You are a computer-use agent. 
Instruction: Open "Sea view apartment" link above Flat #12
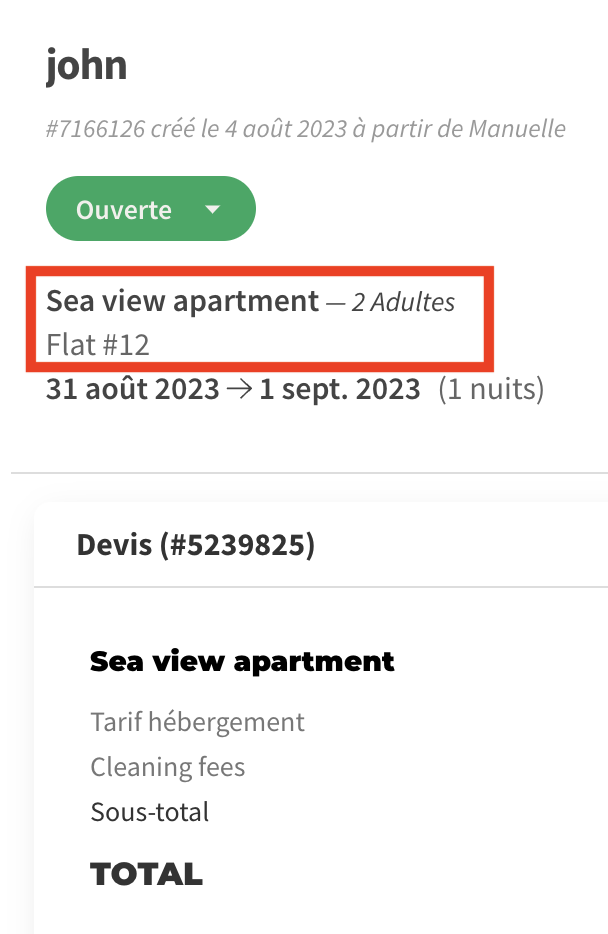tap(182, 301)
